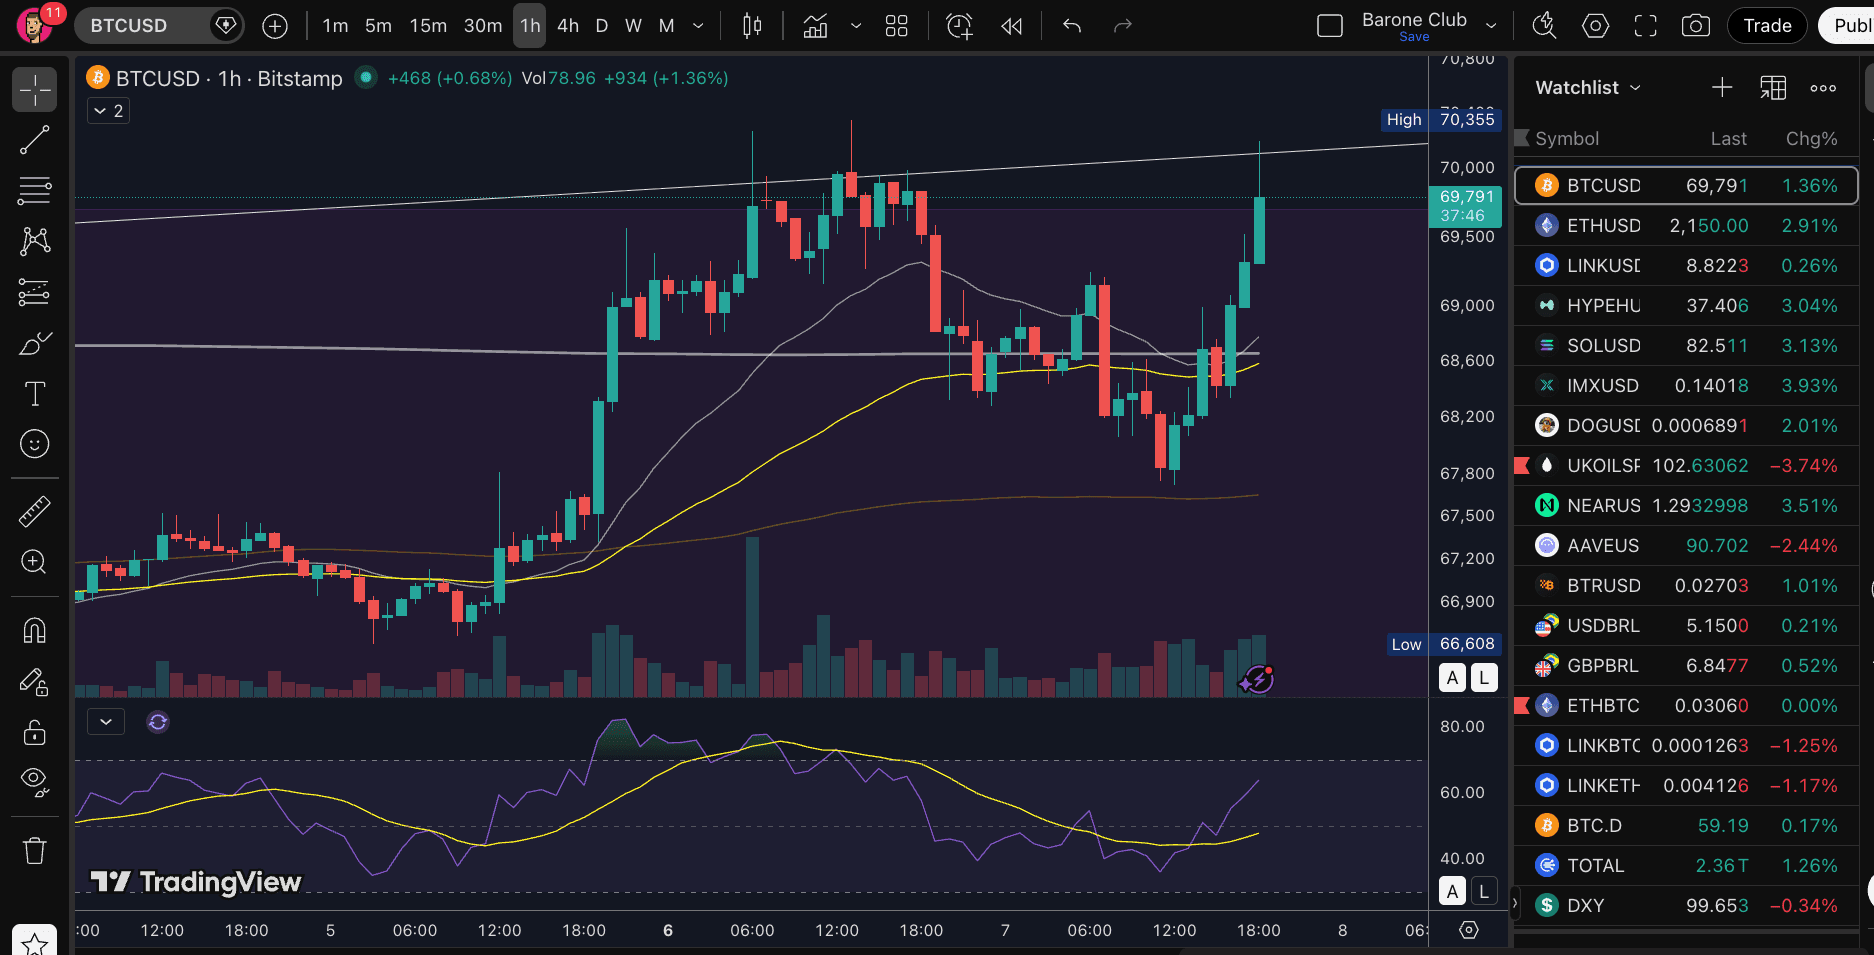Open the Emoji annotation tool

pyautogui.click(x=35, y=444)
